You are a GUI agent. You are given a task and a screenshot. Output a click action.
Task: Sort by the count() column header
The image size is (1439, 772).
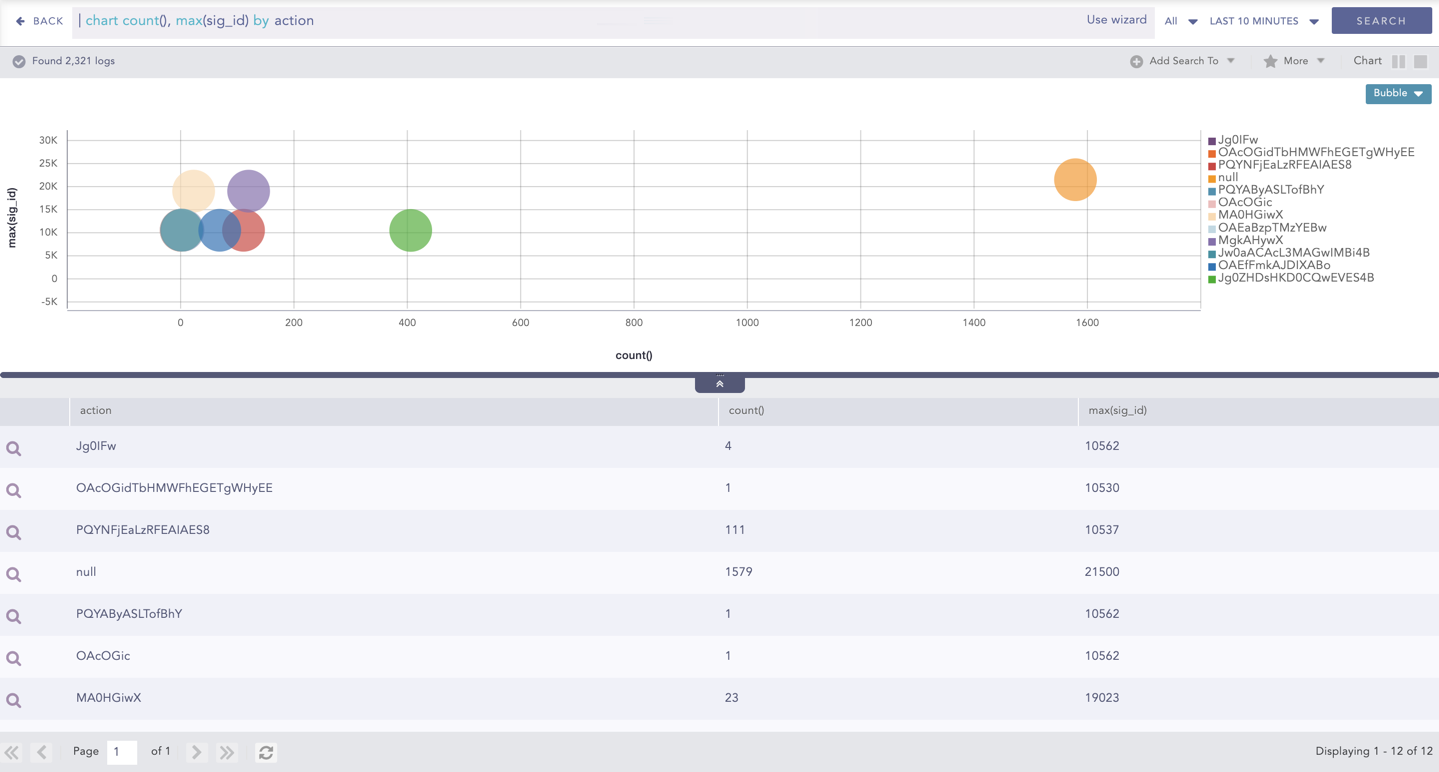746,411
